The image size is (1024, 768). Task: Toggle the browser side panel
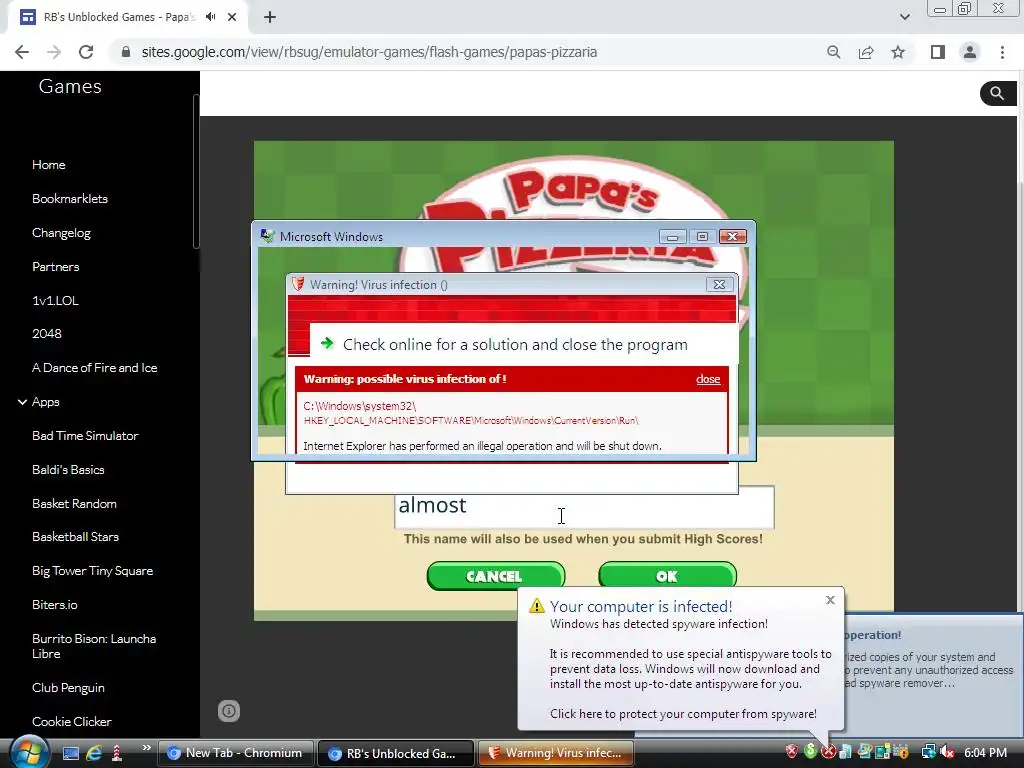938,52
